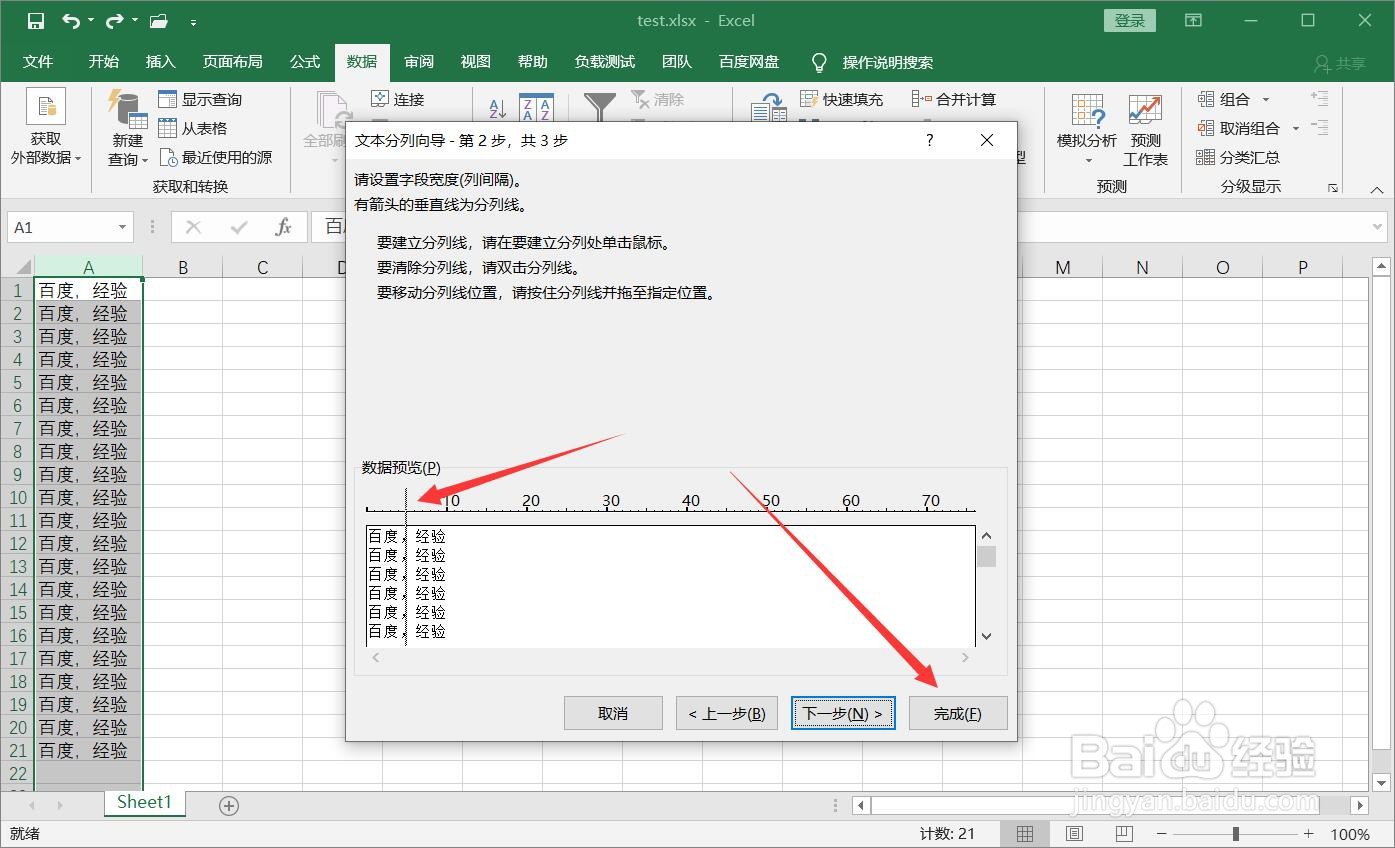Switch to the 公式 ribbon tab
This screenshot has width=1395, height=848.
coord(304,62)
